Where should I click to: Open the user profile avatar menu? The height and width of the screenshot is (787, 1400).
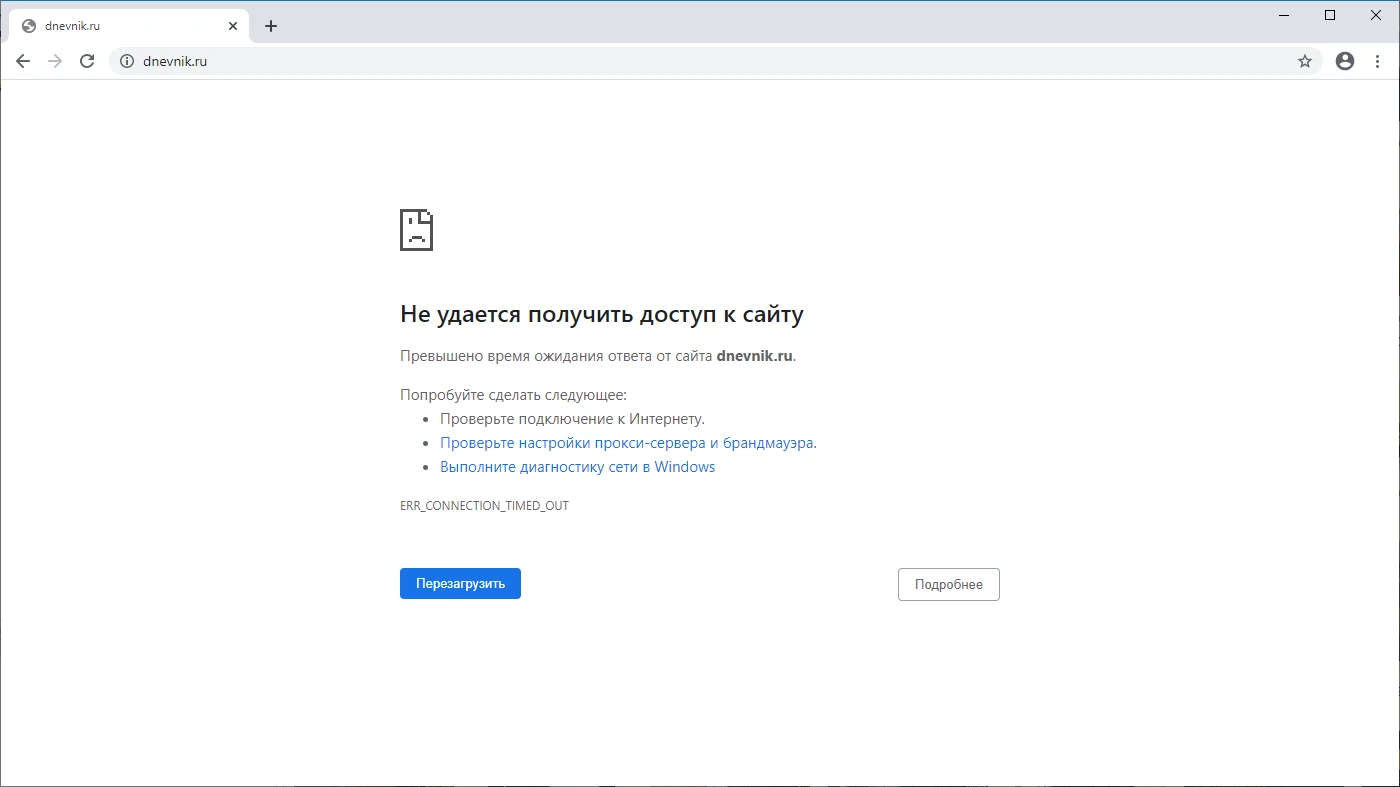[x=1345, y=61]
